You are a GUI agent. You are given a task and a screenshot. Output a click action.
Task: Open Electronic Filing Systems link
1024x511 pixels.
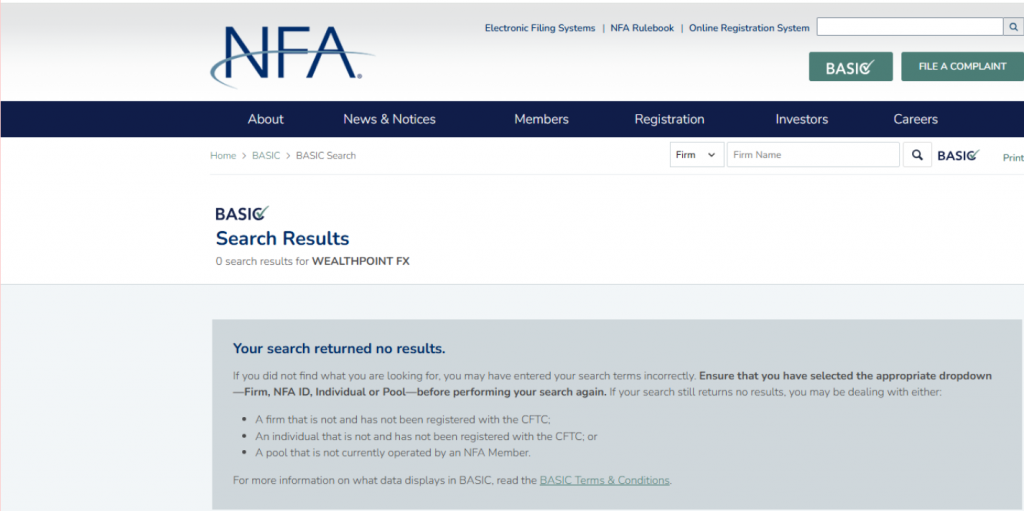pyautogui.click(x=540, y=28)
